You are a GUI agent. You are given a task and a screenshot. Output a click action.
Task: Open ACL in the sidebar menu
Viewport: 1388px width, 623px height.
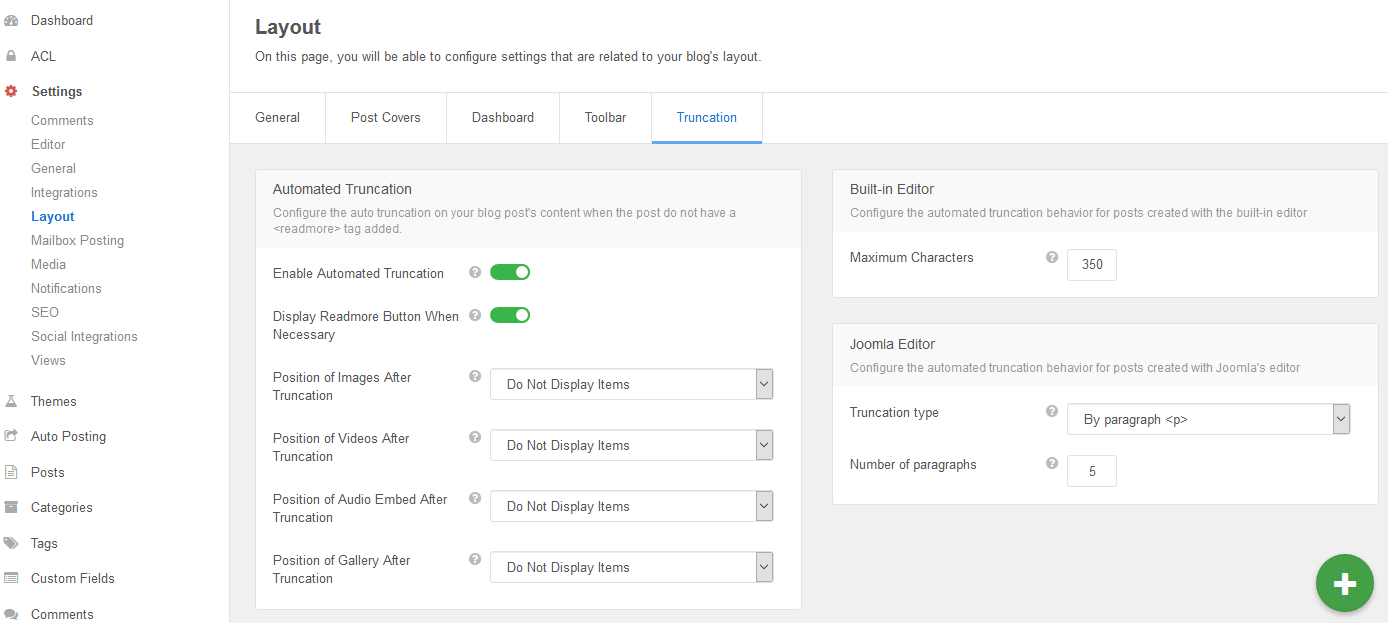tap(43, 56)
